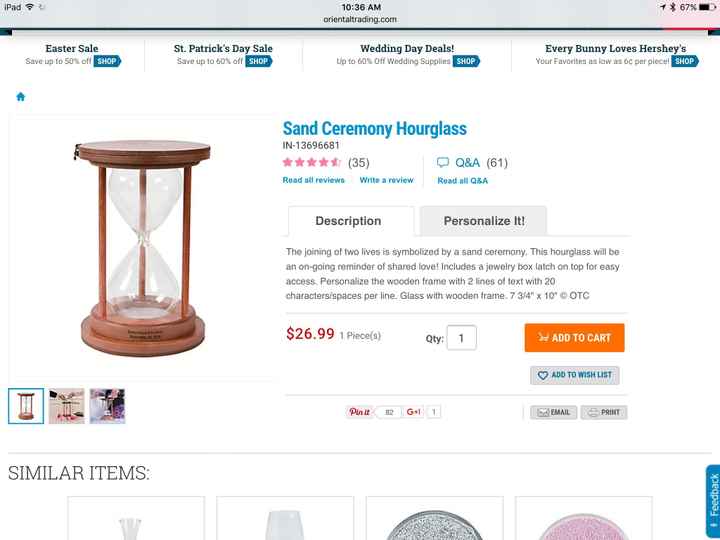Viewport: 720px width, 540px height.
Task: Switch to Personalize It! tab
Action: pos(484,221)
